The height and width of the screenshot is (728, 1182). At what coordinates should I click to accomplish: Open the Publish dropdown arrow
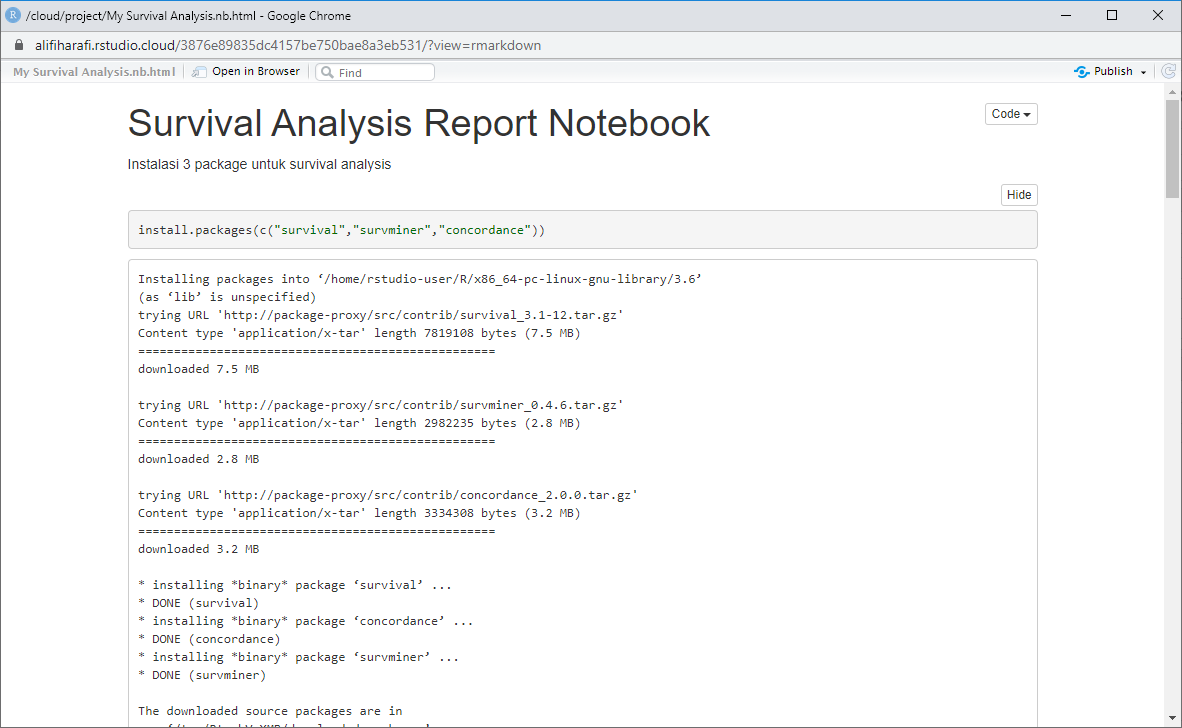[1144, 72]
